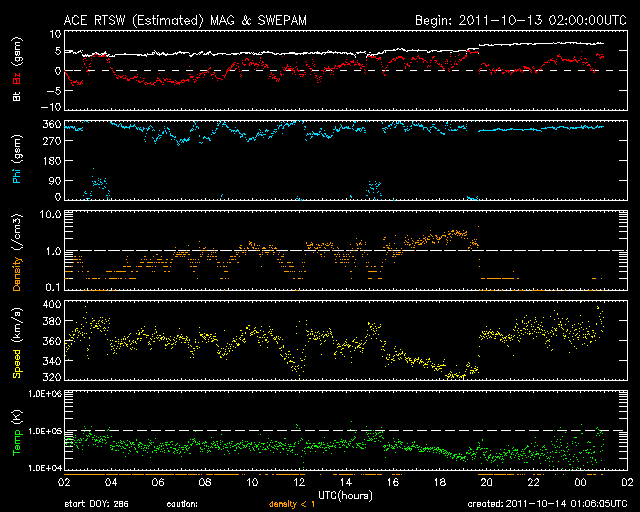This screenshot has width=640, height=512.
Task: Click the 'UTC(hours)' x-axis label
Action: (345, 496)
